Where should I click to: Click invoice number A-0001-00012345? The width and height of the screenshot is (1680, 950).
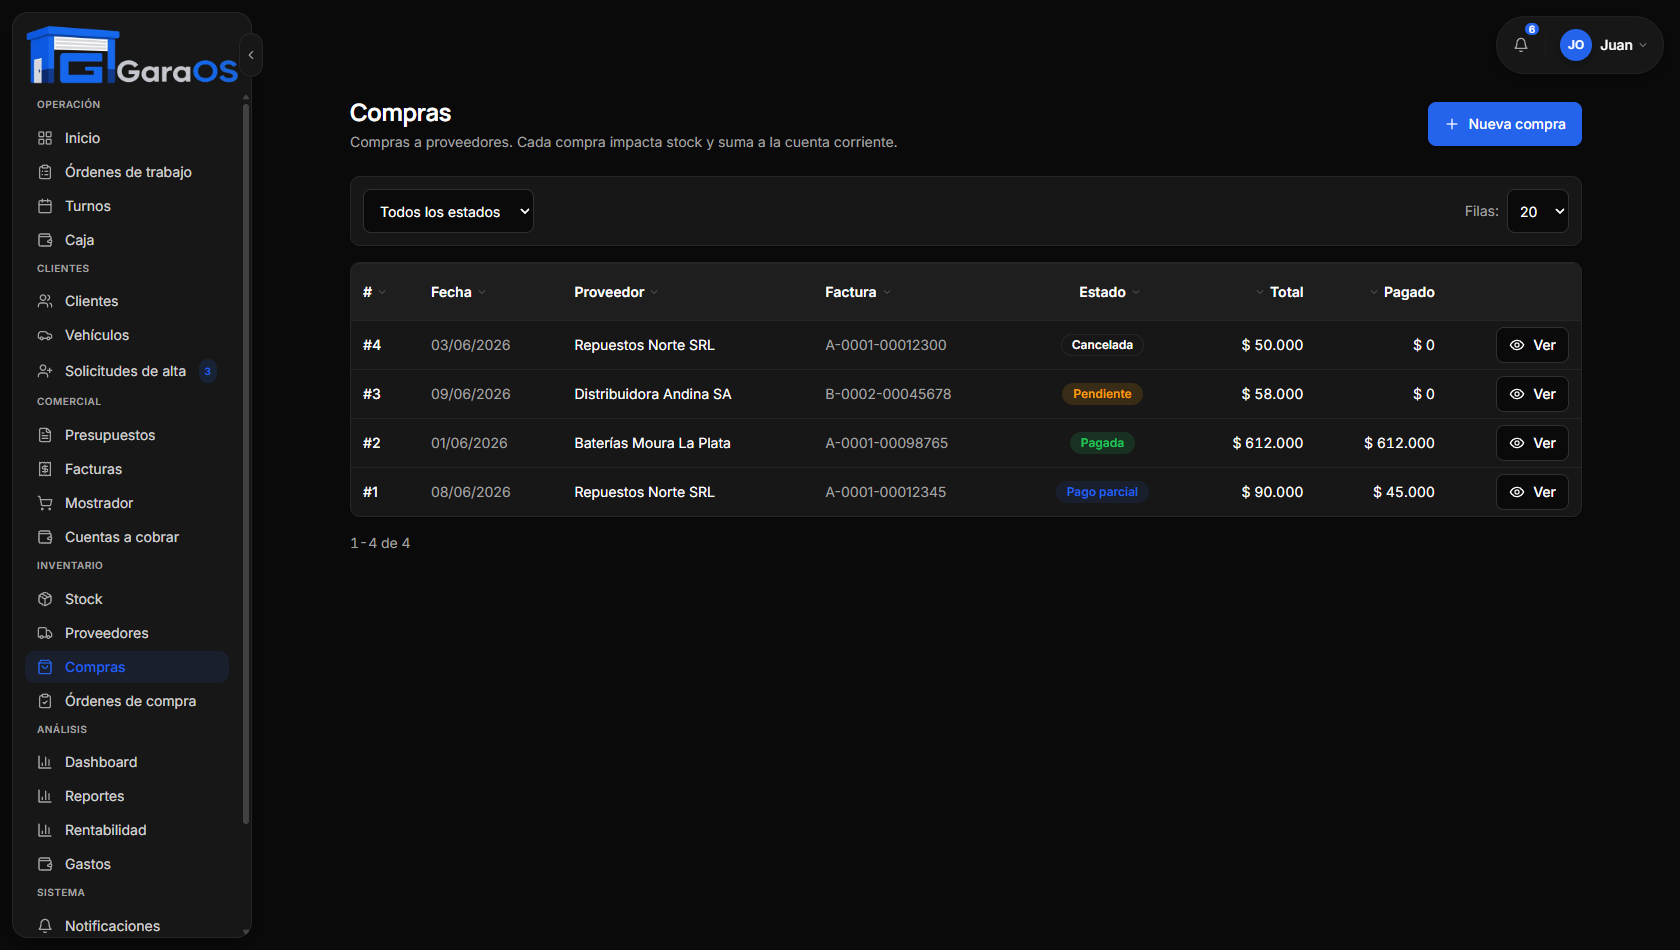click(x=885, y=492)
